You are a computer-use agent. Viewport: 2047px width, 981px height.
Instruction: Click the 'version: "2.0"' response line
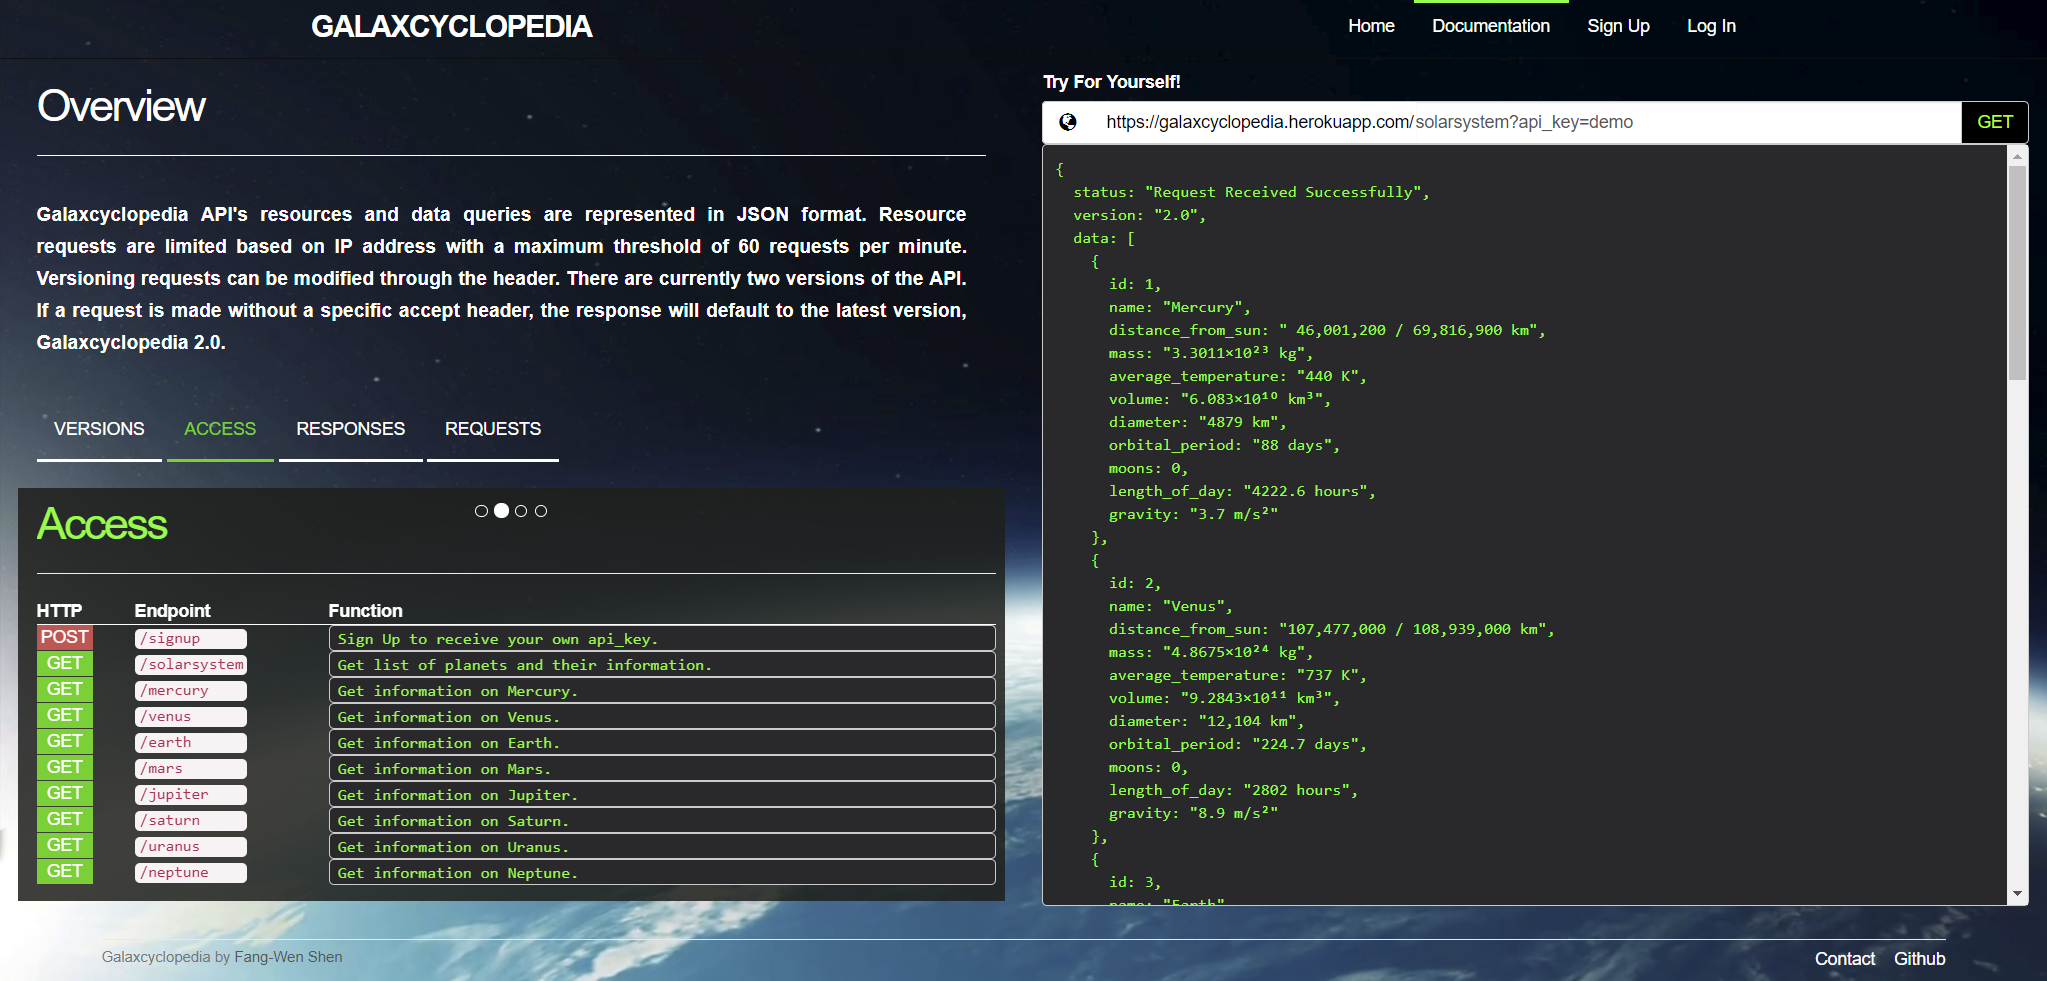[1140, 215]
